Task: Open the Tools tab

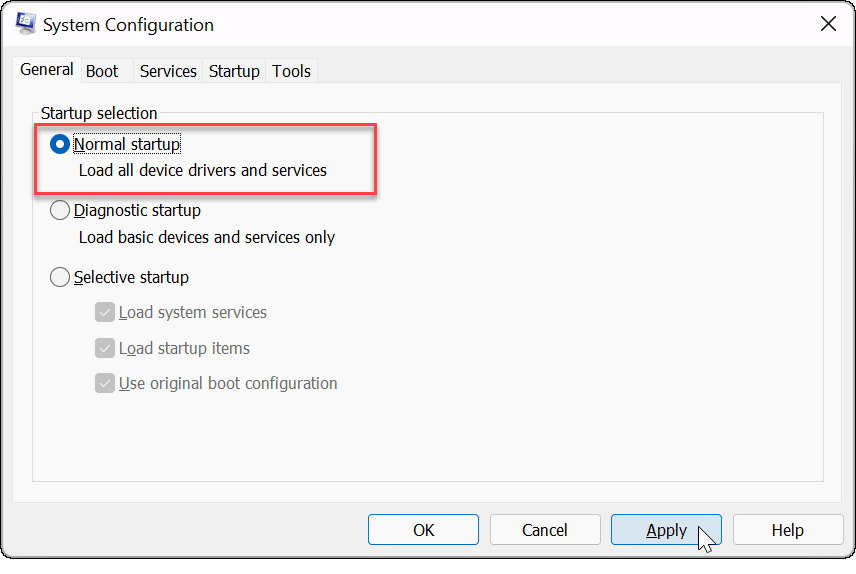Action: coord(291,71)
